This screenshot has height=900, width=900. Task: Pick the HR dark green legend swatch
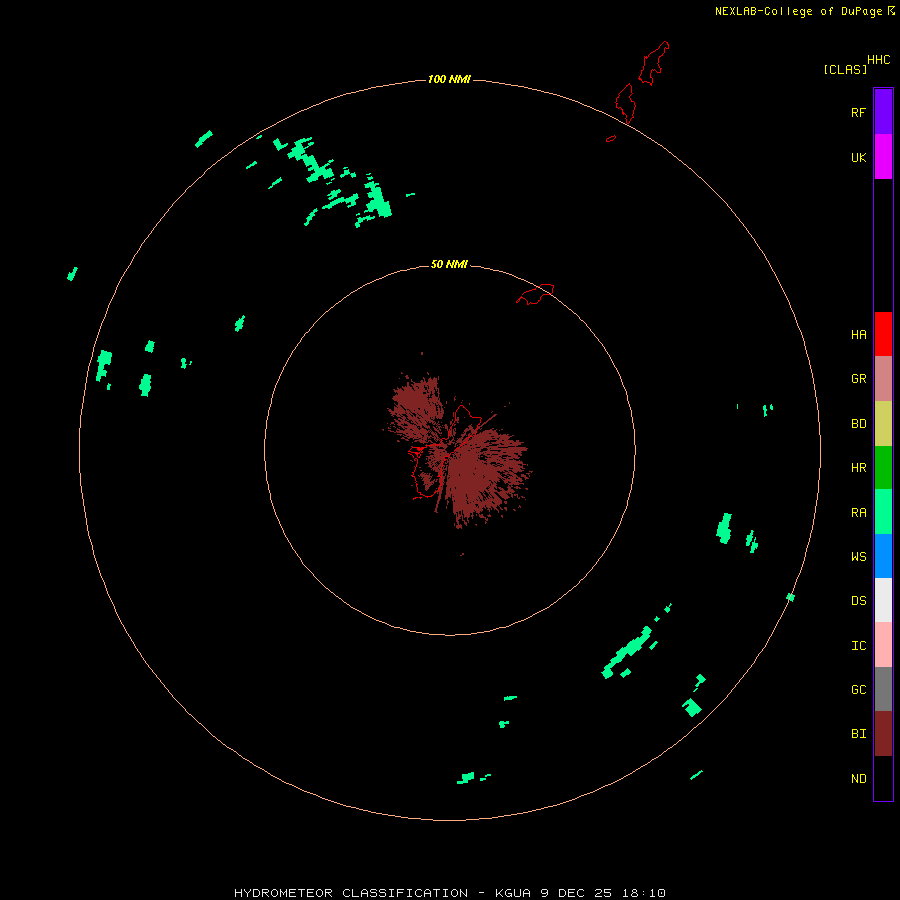click(x=883, y=468)
